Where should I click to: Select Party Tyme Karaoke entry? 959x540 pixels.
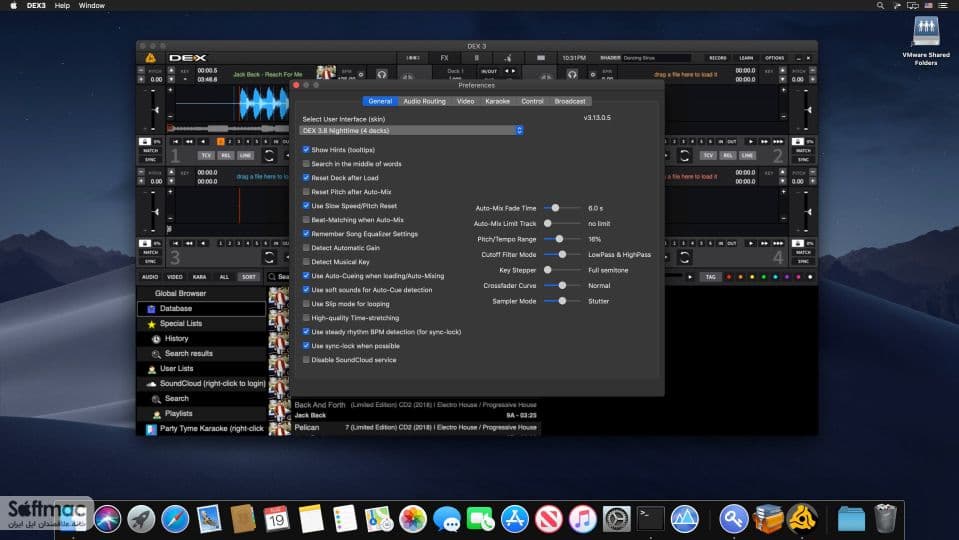(202, 429)
